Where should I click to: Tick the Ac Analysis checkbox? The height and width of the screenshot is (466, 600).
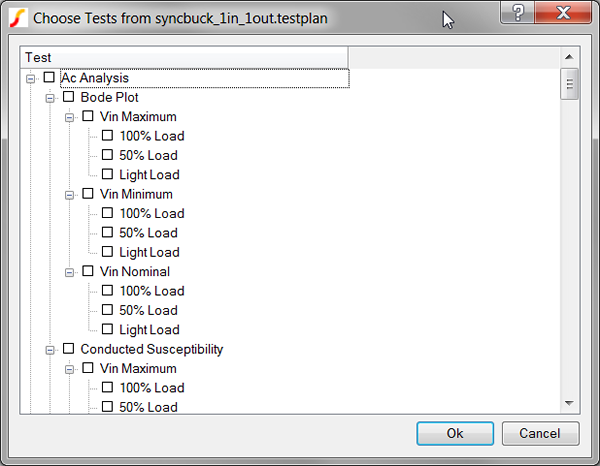click(x=49, y=77)
